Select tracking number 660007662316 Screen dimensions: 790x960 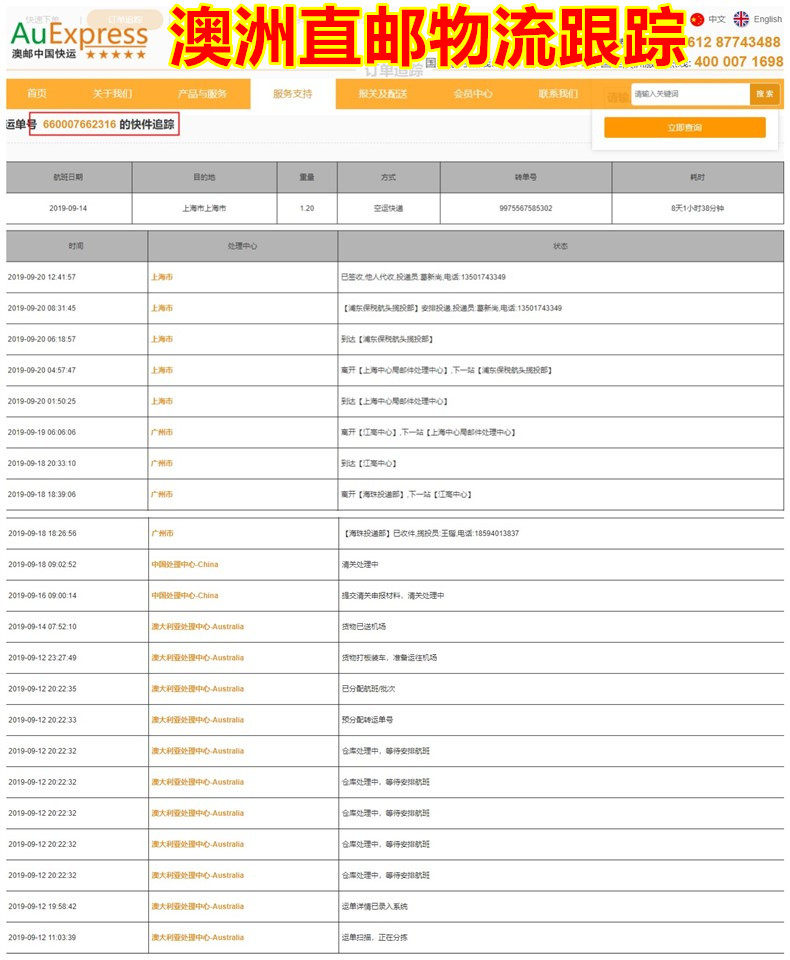click(x=79, y=124)
